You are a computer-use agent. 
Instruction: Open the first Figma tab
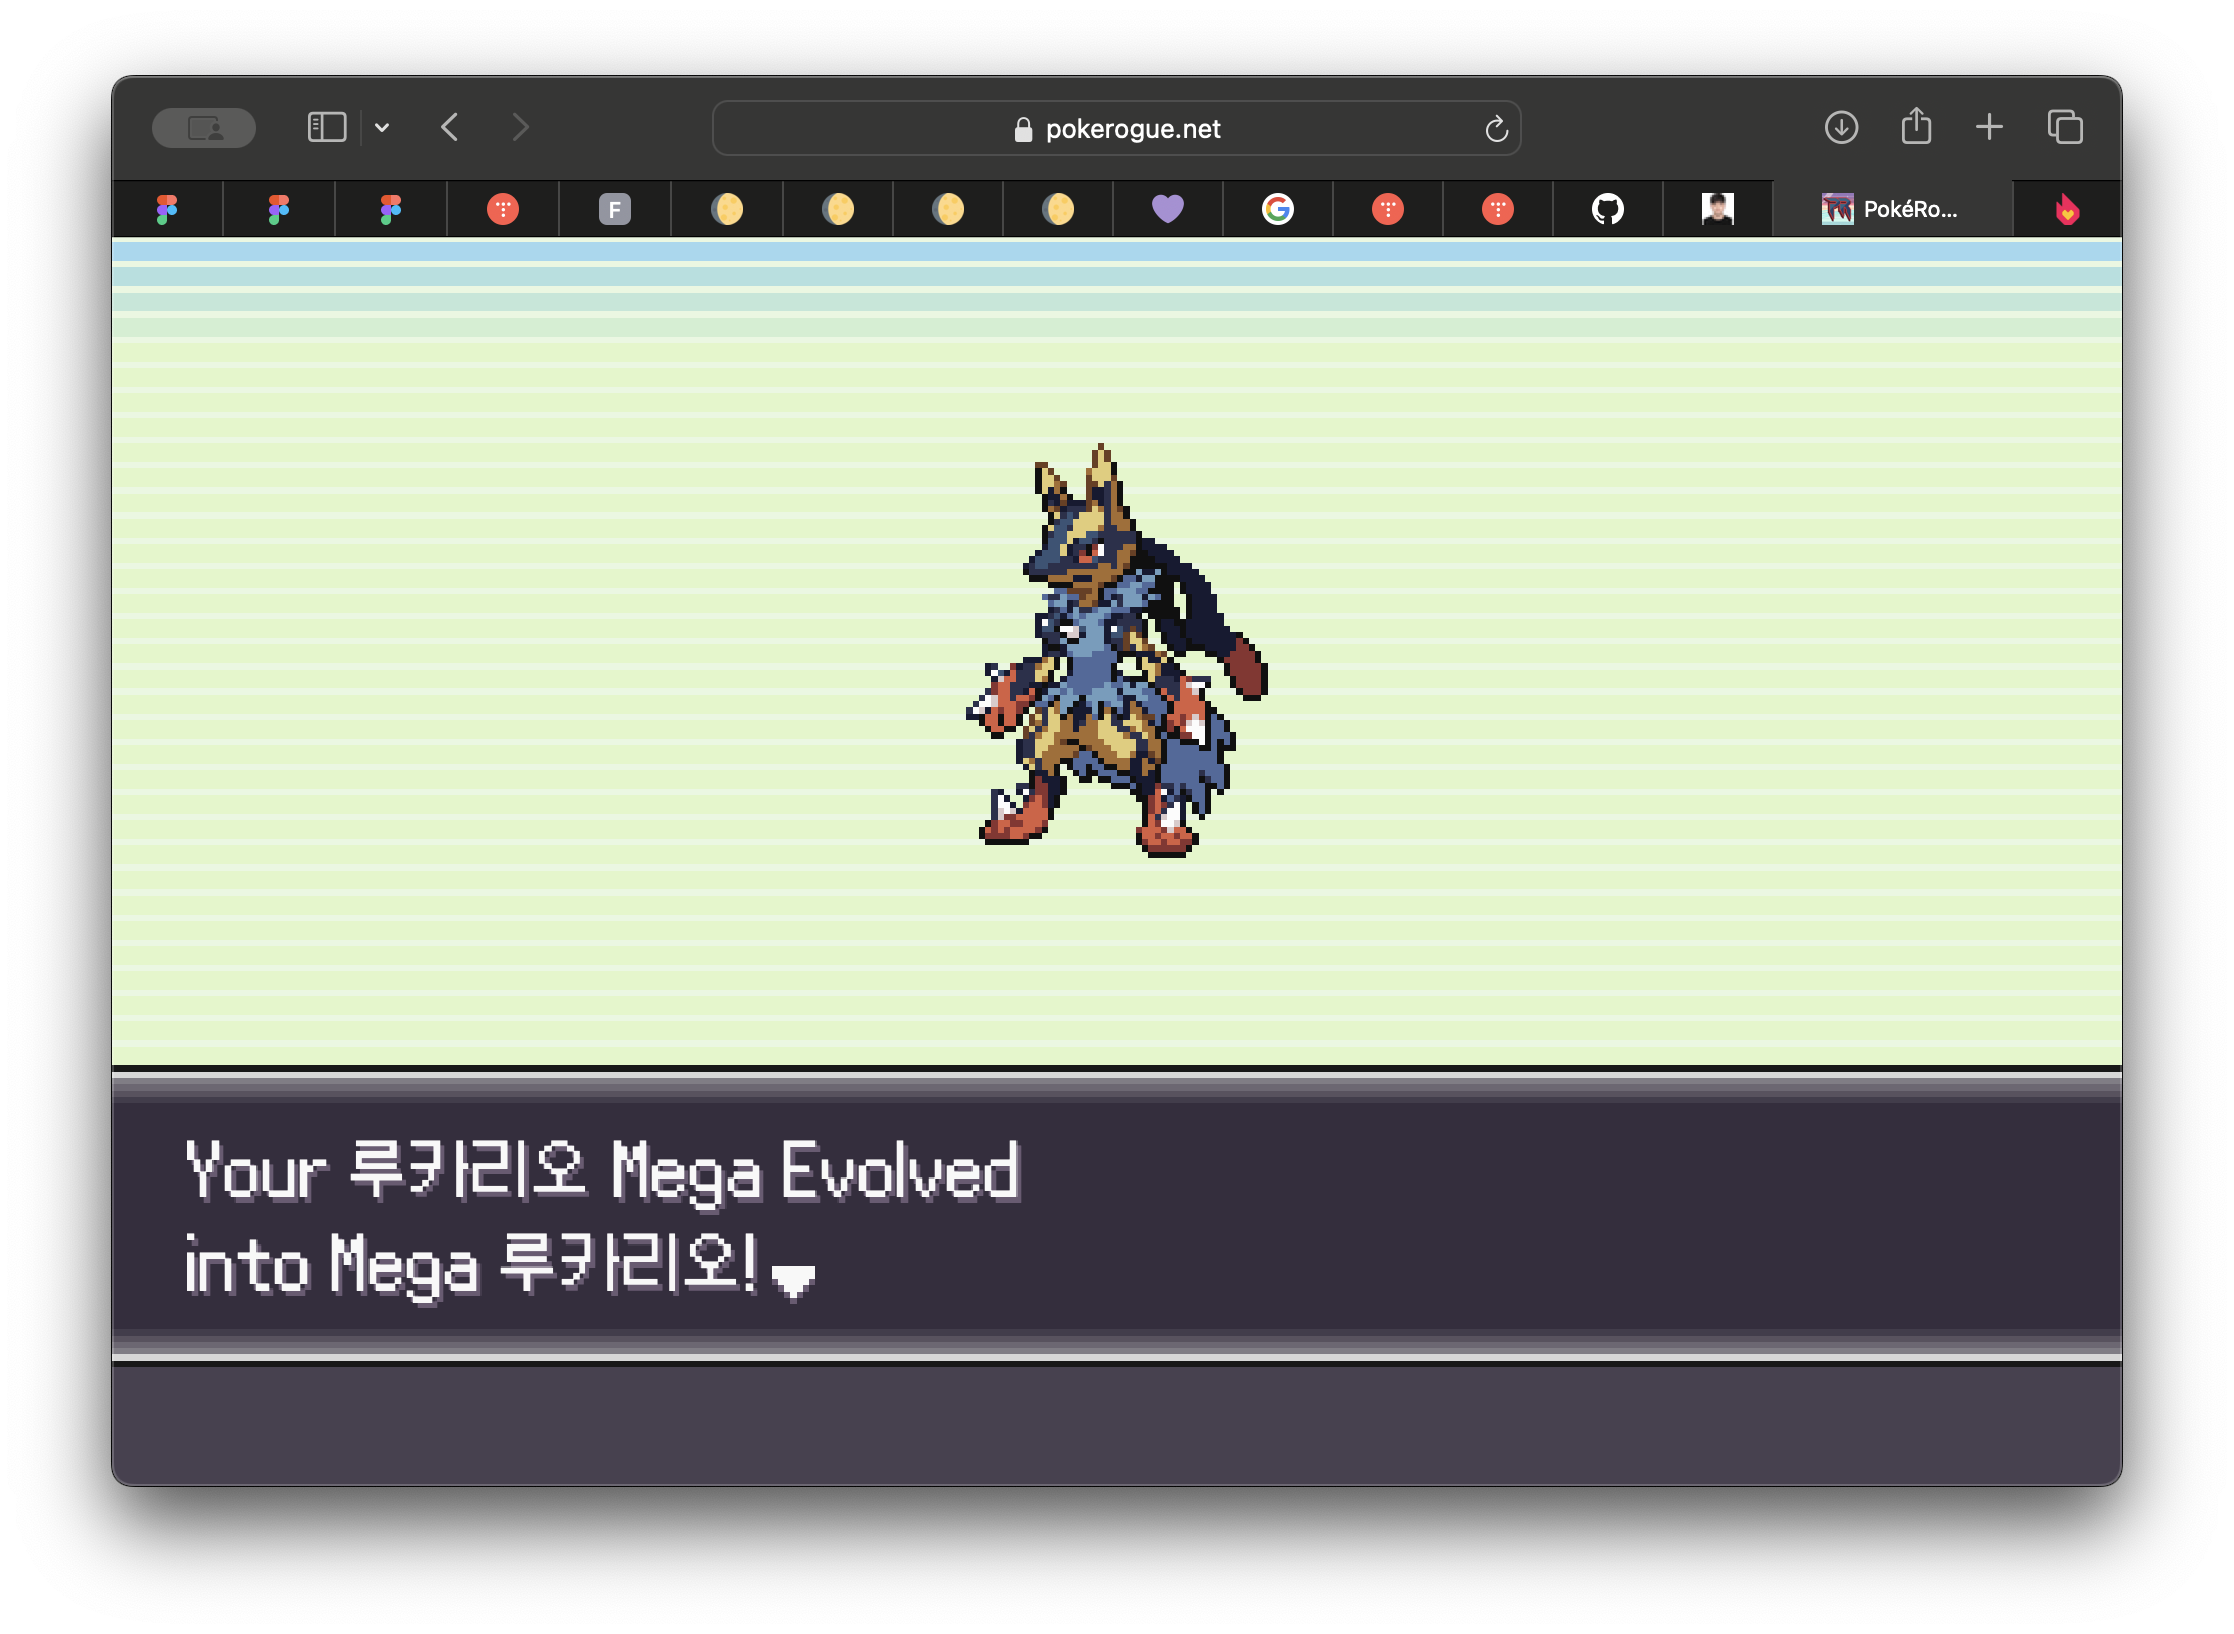coord(167,209)
